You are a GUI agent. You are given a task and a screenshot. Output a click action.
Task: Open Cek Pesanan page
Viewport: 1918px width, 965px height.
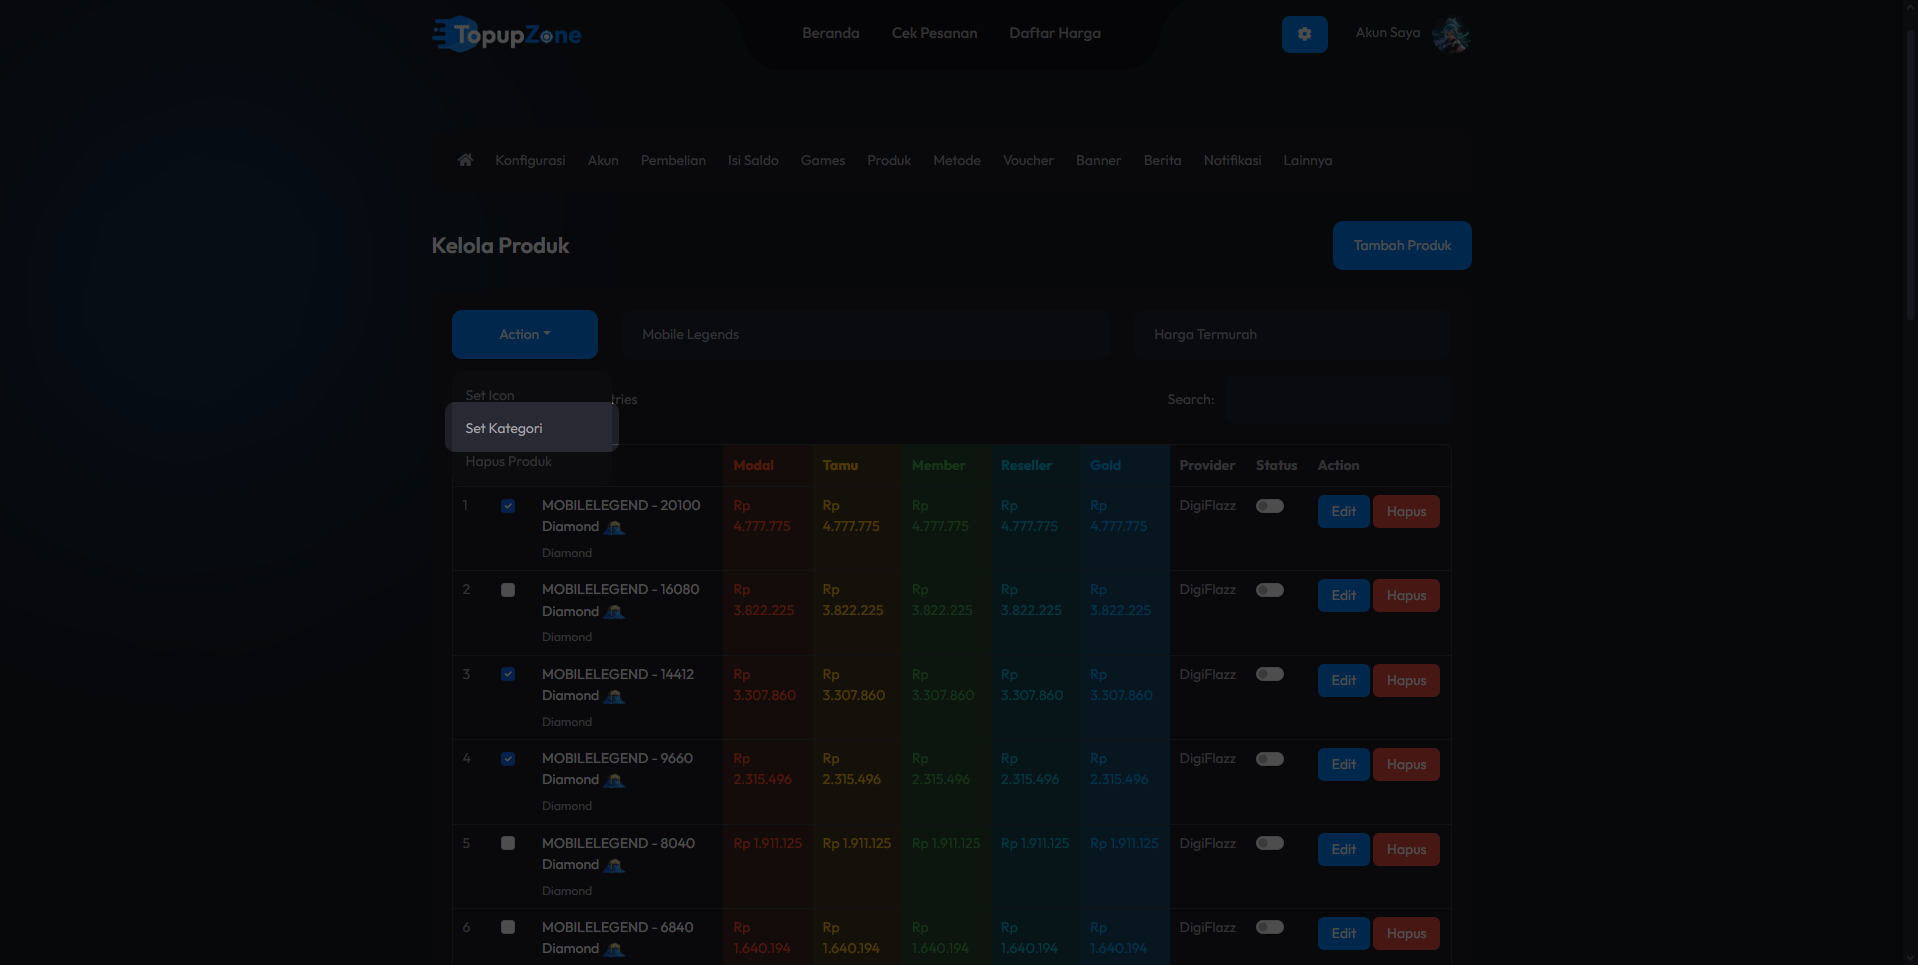934,33
